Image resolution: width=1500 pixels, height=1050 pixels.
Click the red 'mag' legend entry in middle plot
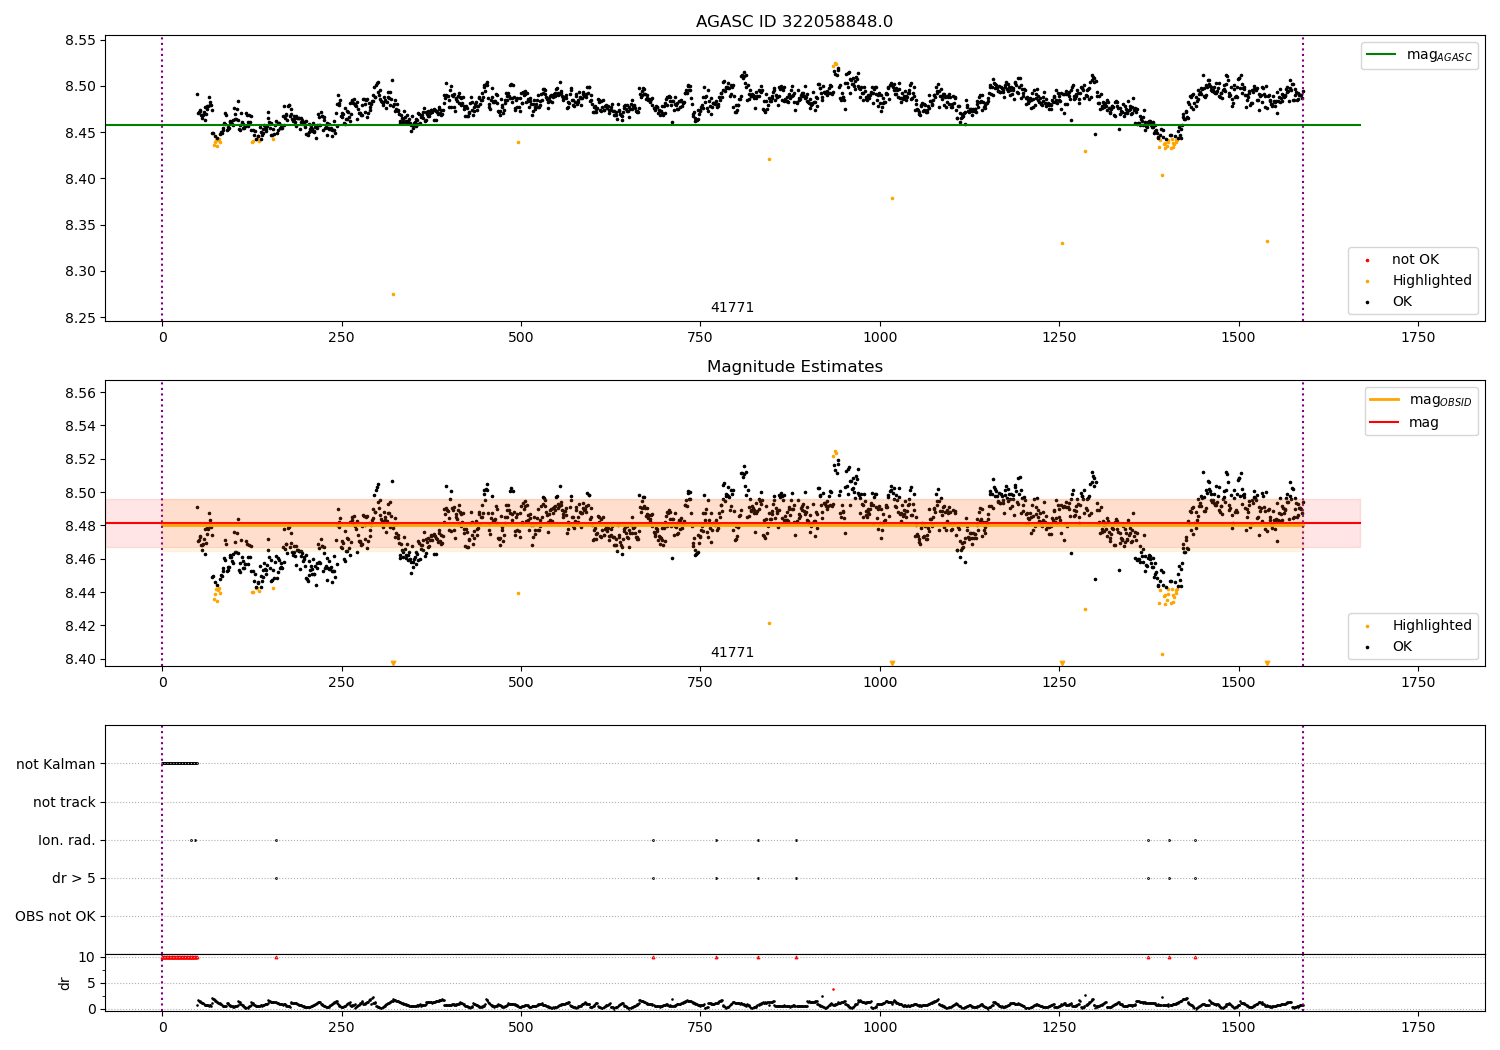tap(1424, 423)
